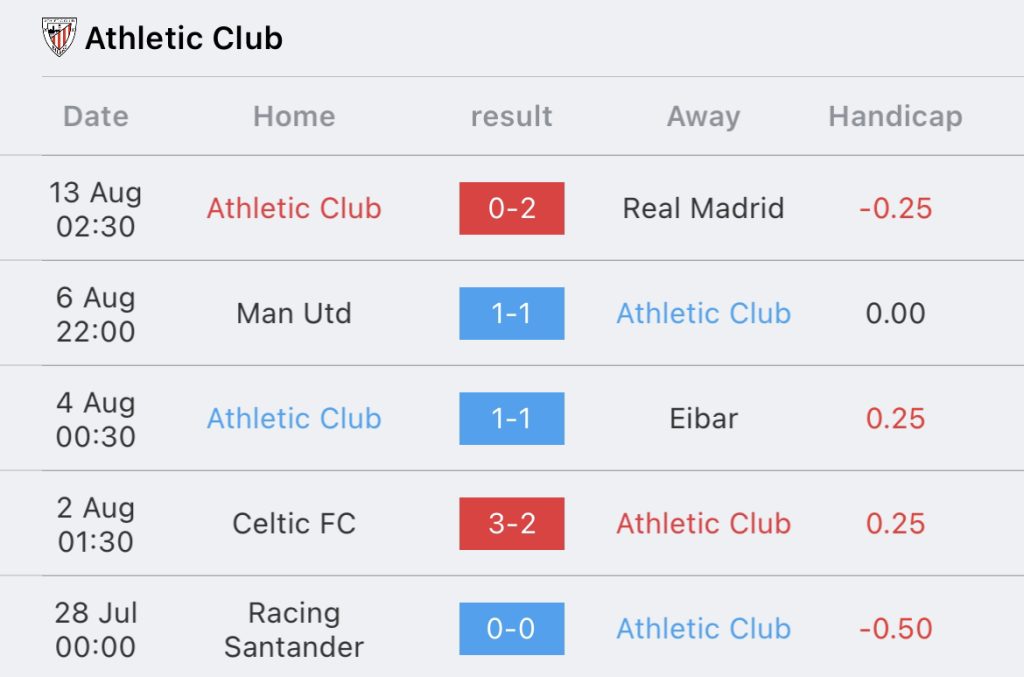Select the Date column header

click(x=96, y=117)
